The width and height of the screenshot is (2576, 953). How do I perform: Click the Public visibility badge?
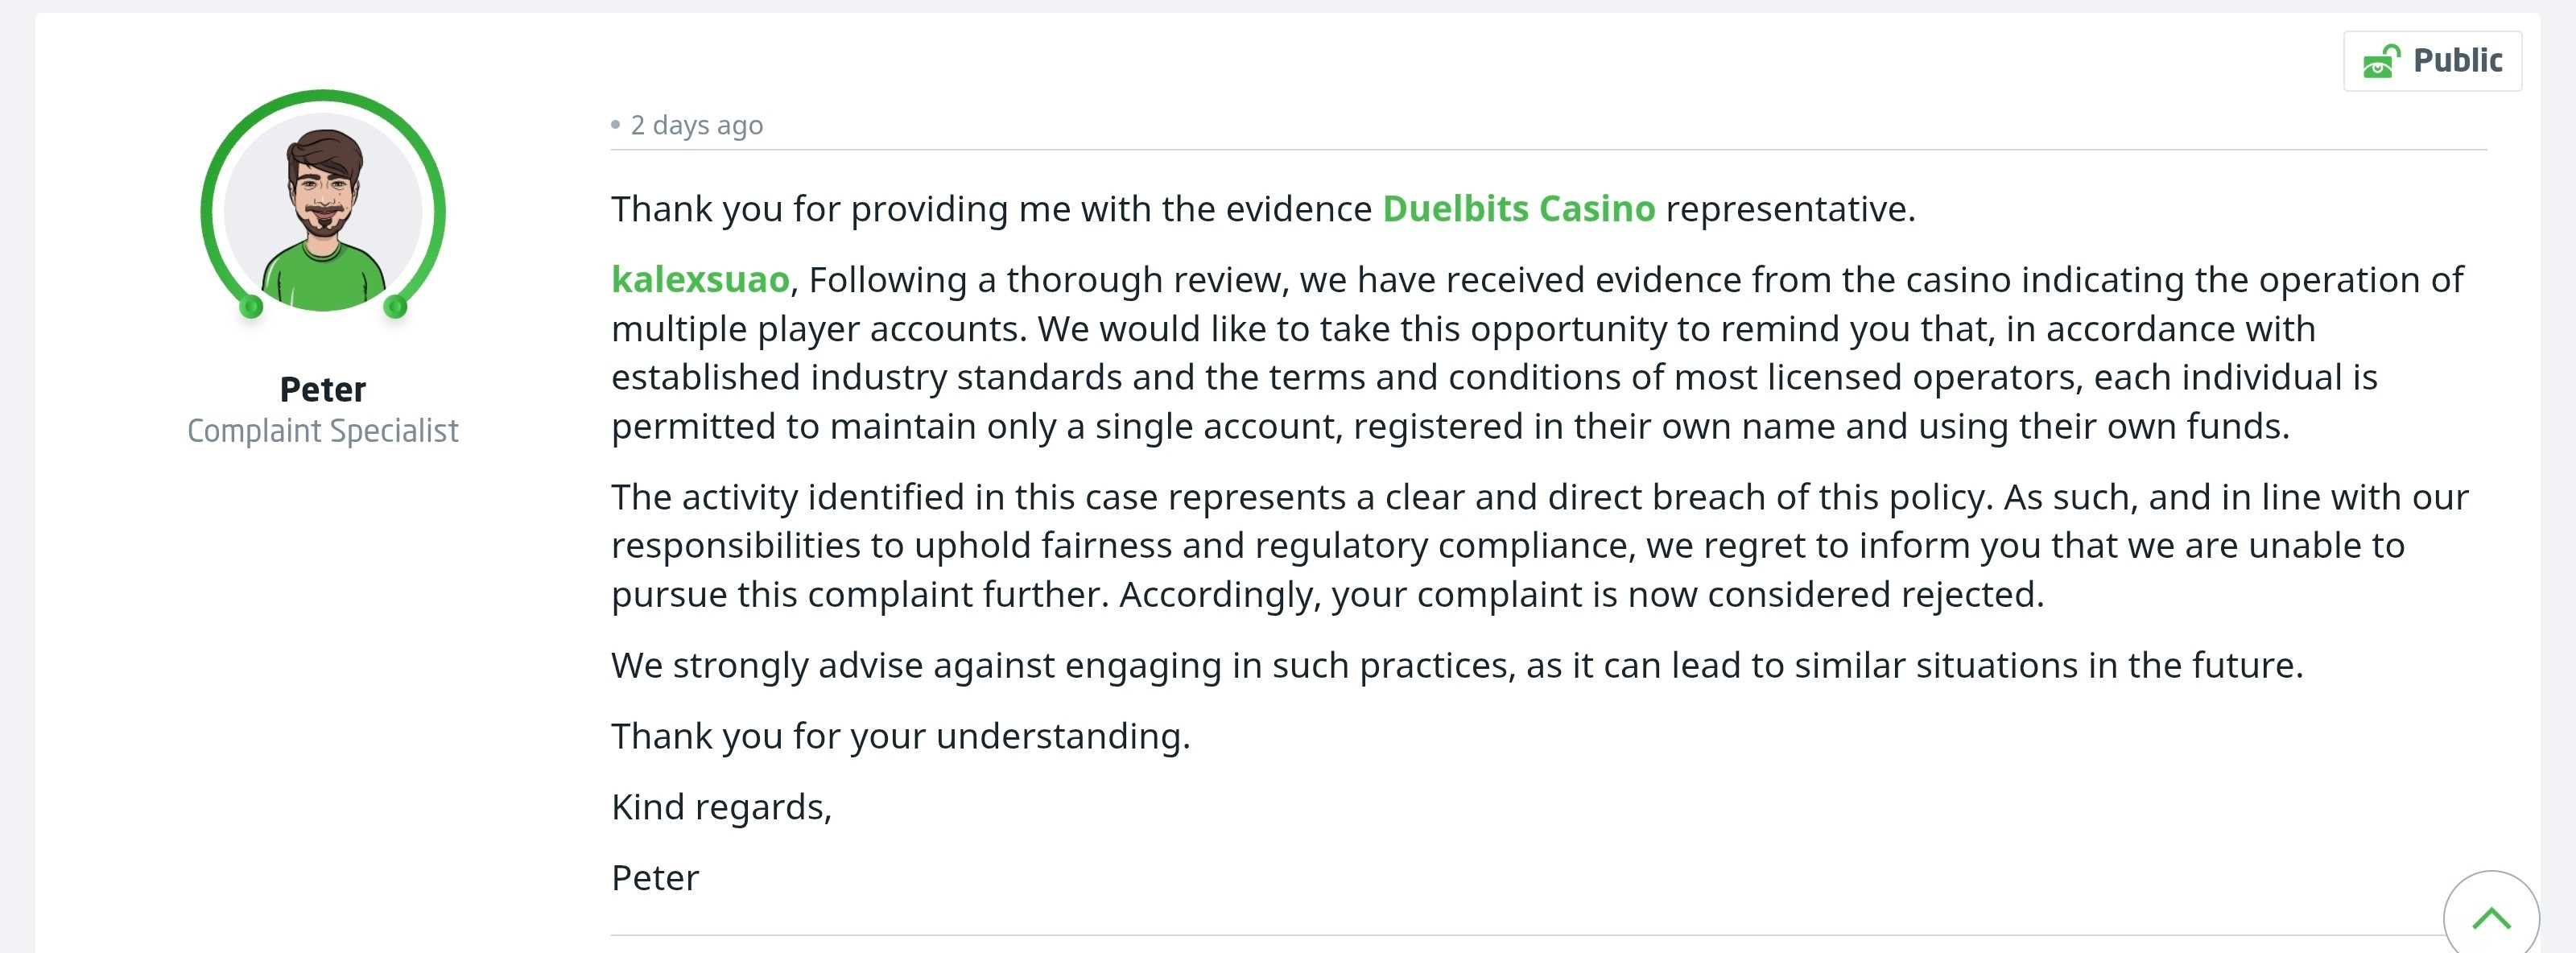[x=2432, y=61]
